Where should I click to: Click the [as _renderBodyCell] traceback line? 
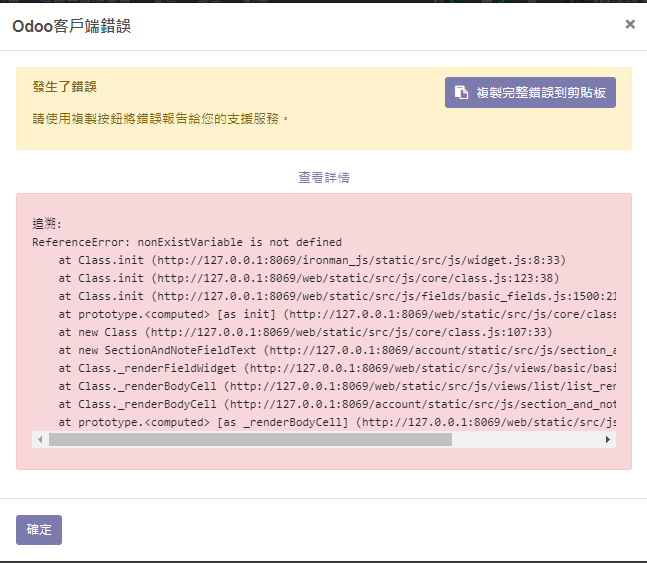click(337, 422)
